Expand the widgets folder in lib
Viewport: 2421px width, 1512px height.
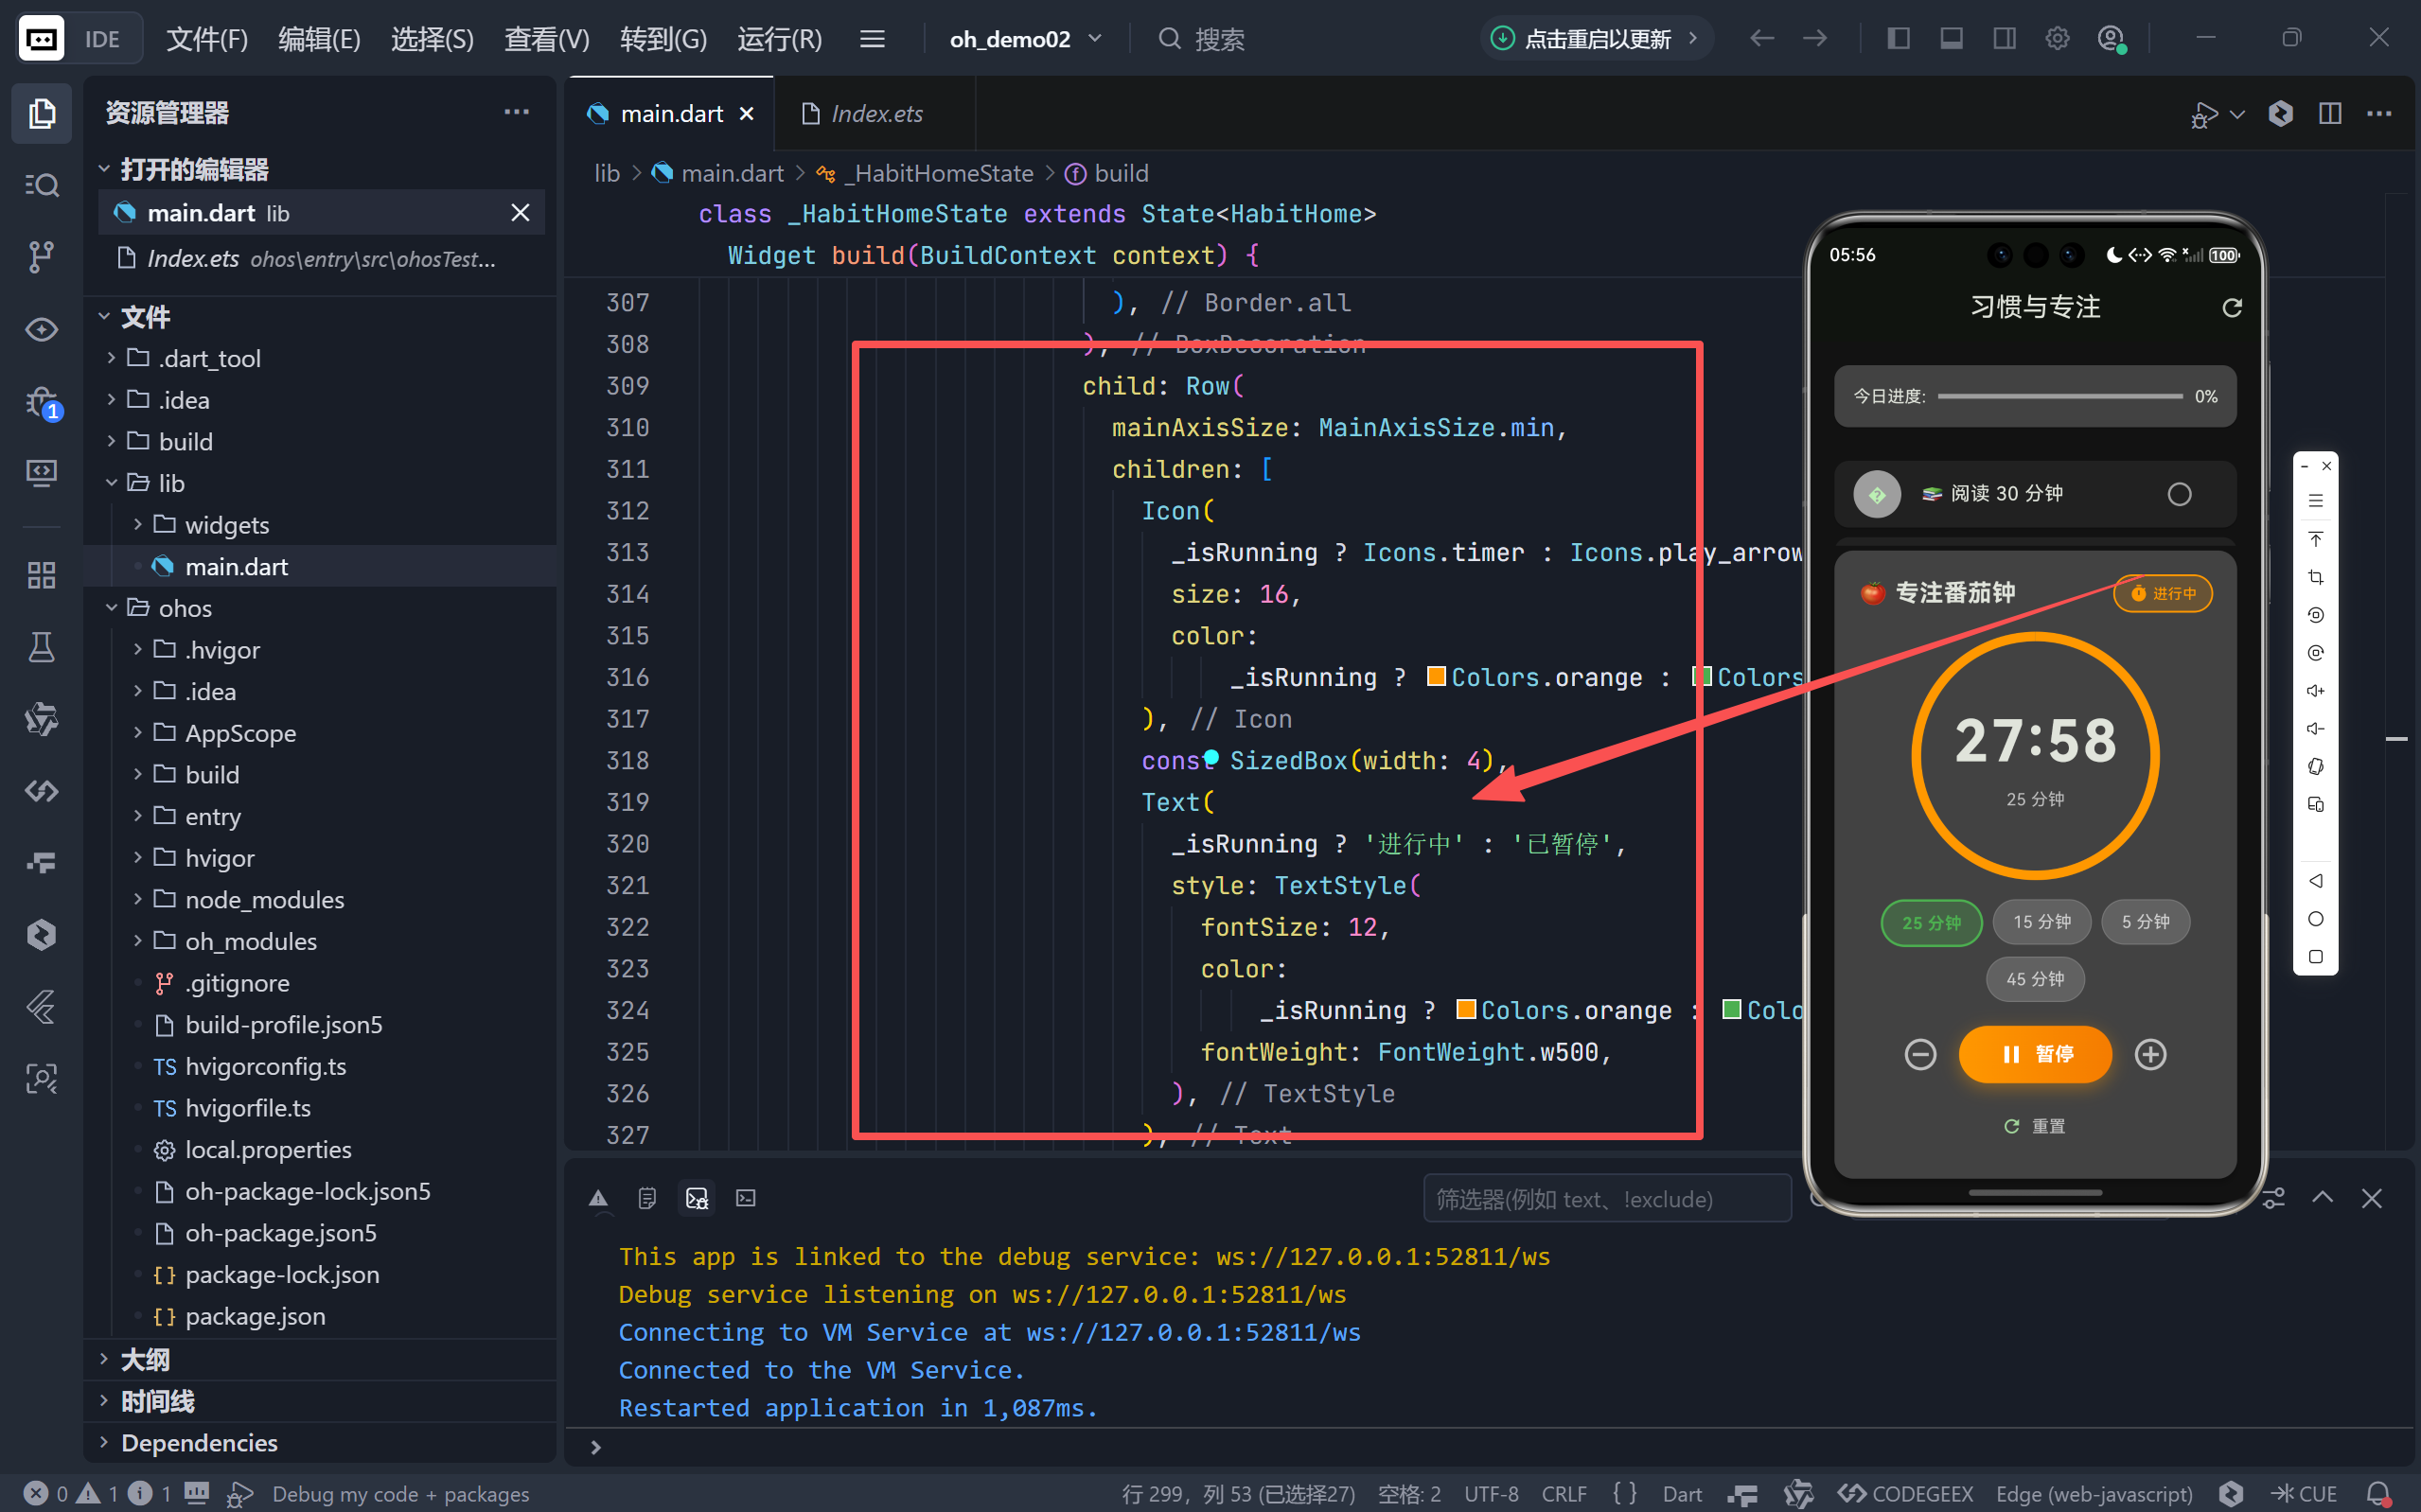[x=226, y=525]
